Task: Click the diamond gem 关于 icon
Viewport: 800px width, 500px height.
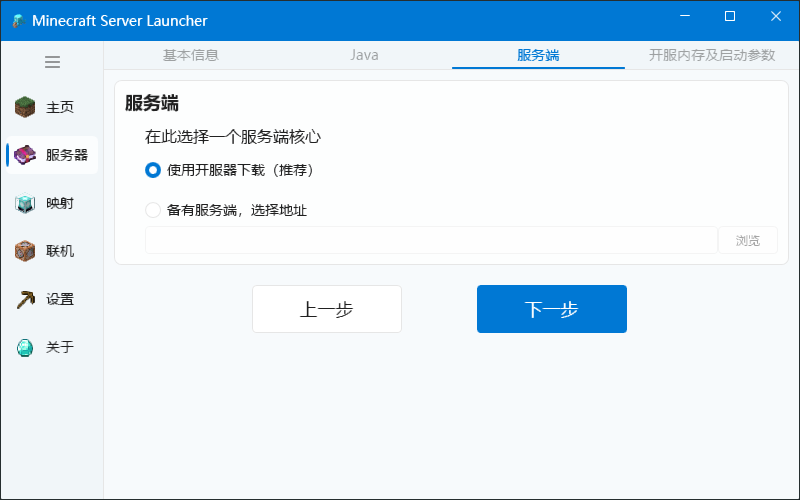Action: [x=26, y=347]
